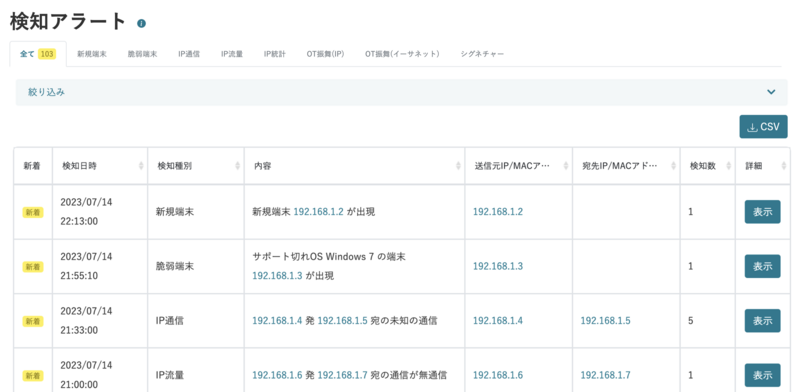Open 192.168.1.7 link in 内容 column
Viewport: 800px width, 392px height.
[x=342, y=375]
